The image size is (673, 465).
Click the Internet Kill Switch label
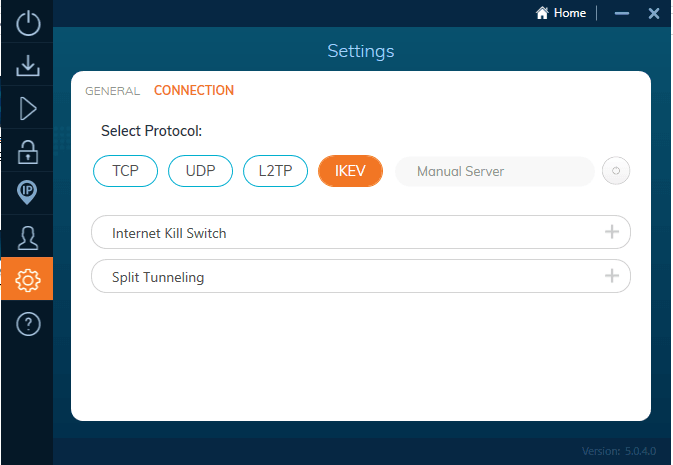[x=169, y=233]
